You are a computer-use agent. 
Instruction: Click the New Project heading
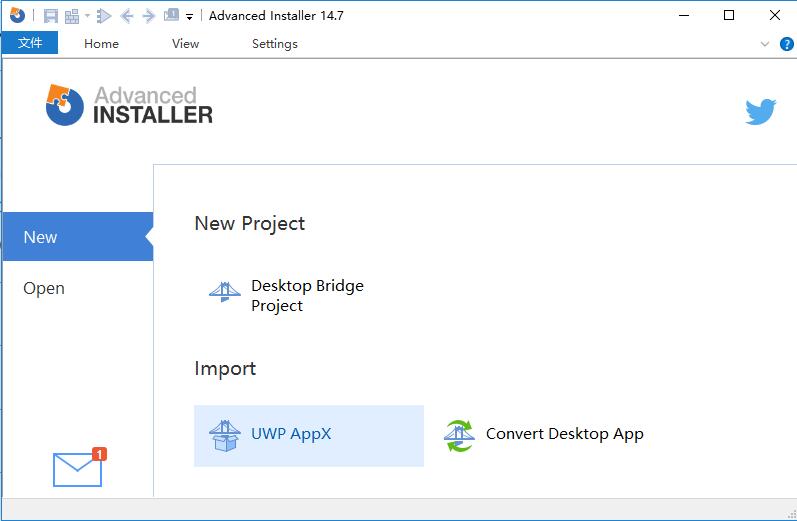click(x=250, y=223)
